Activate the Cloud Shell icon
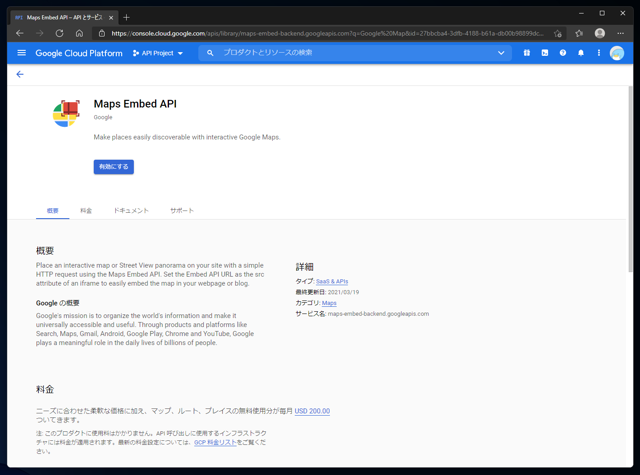Screen dimensions: 640x475 point(545,53)
